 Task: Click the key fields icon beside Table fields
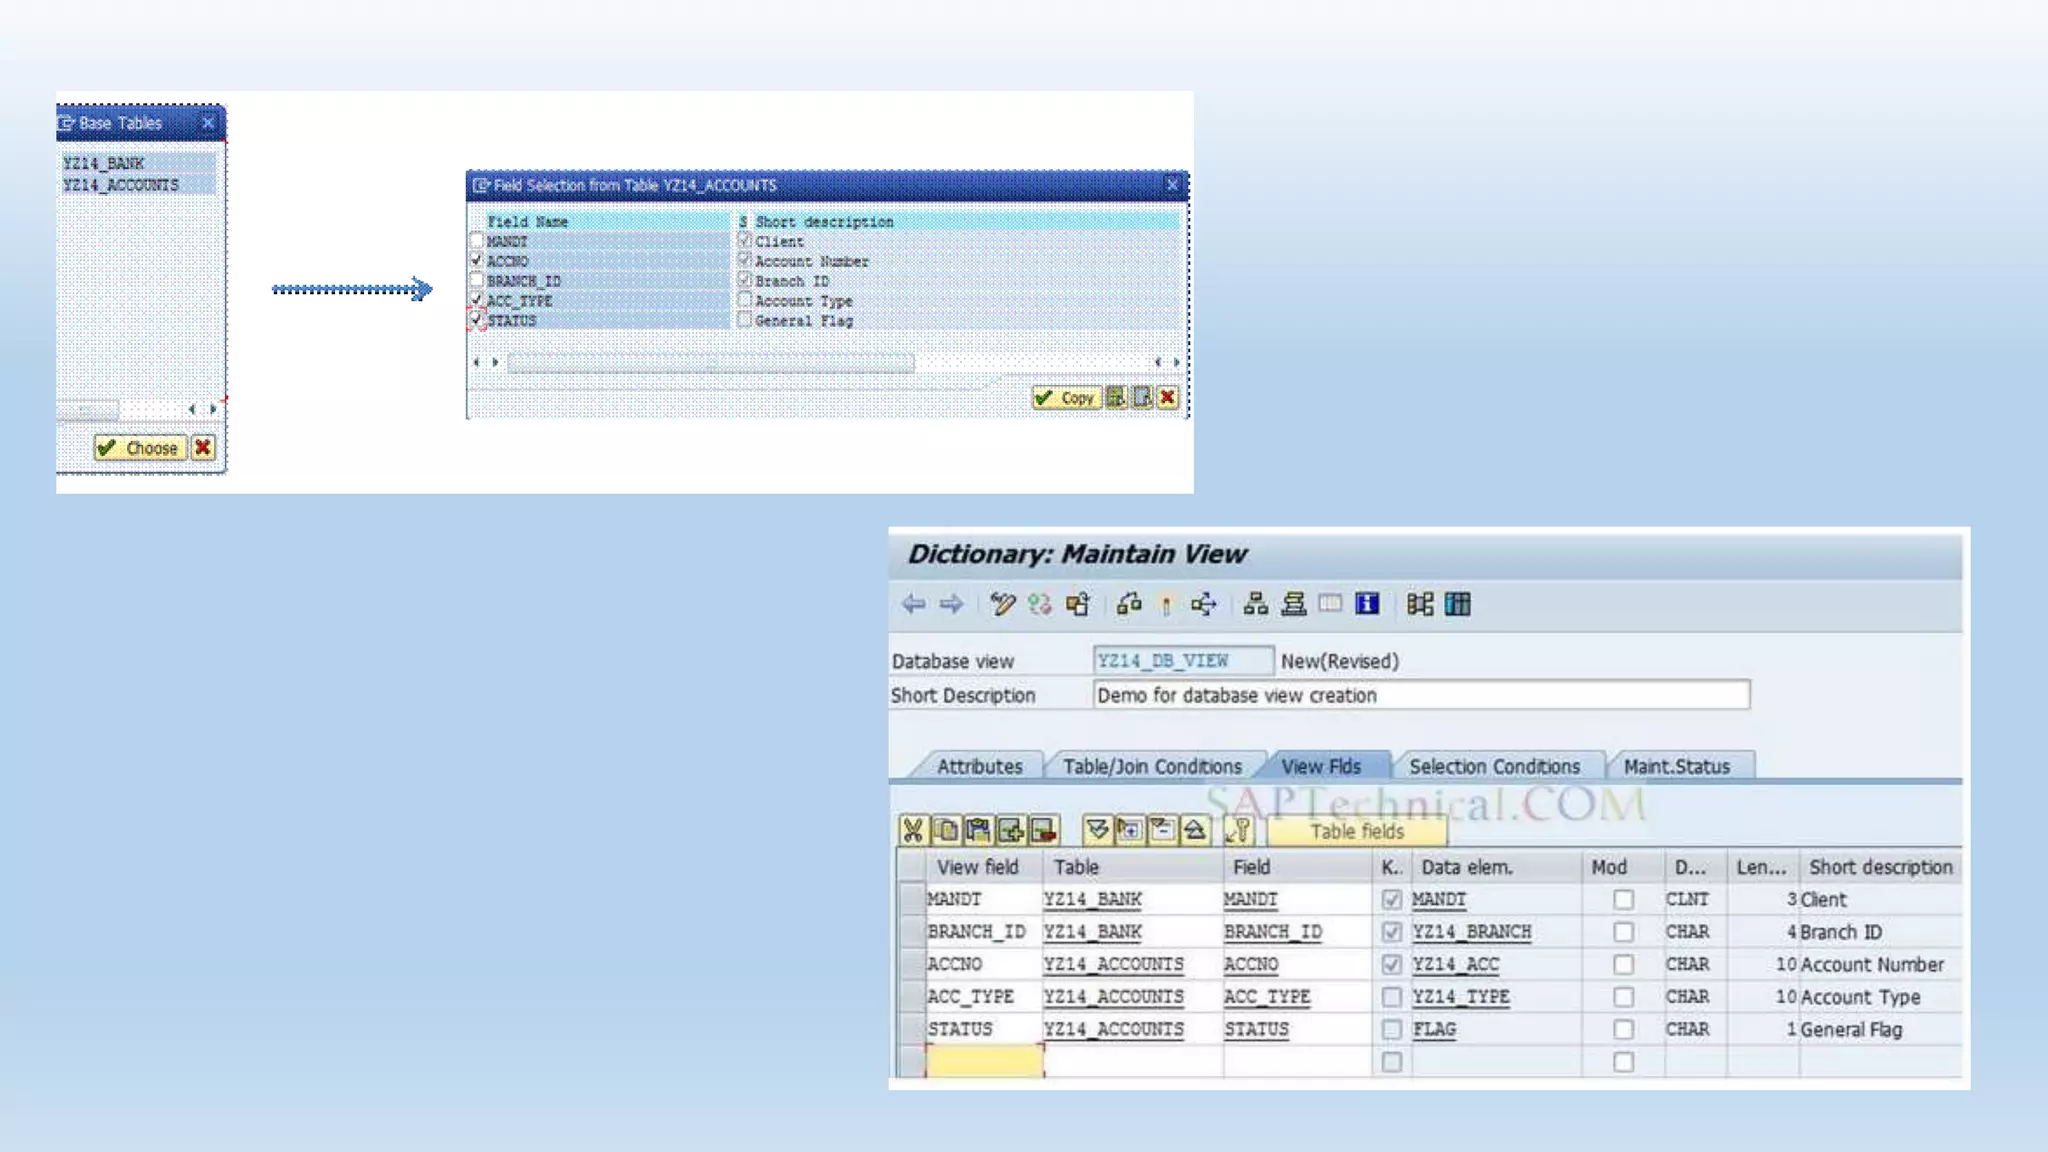tap(1238, 830)
